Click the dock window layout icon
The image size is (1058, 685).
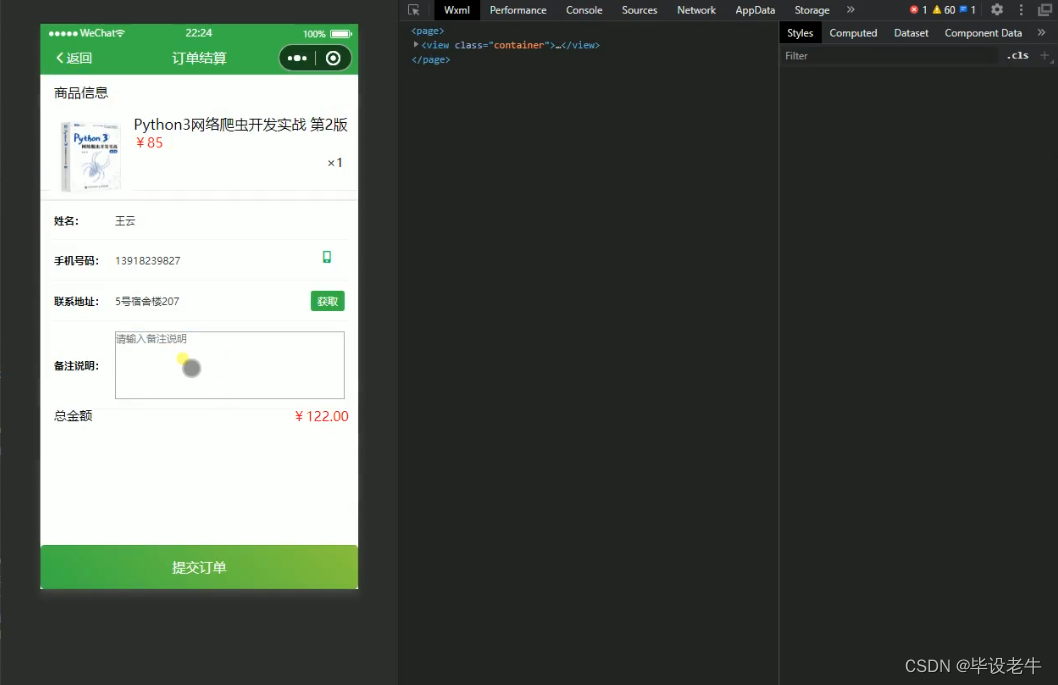[1045, 9]
